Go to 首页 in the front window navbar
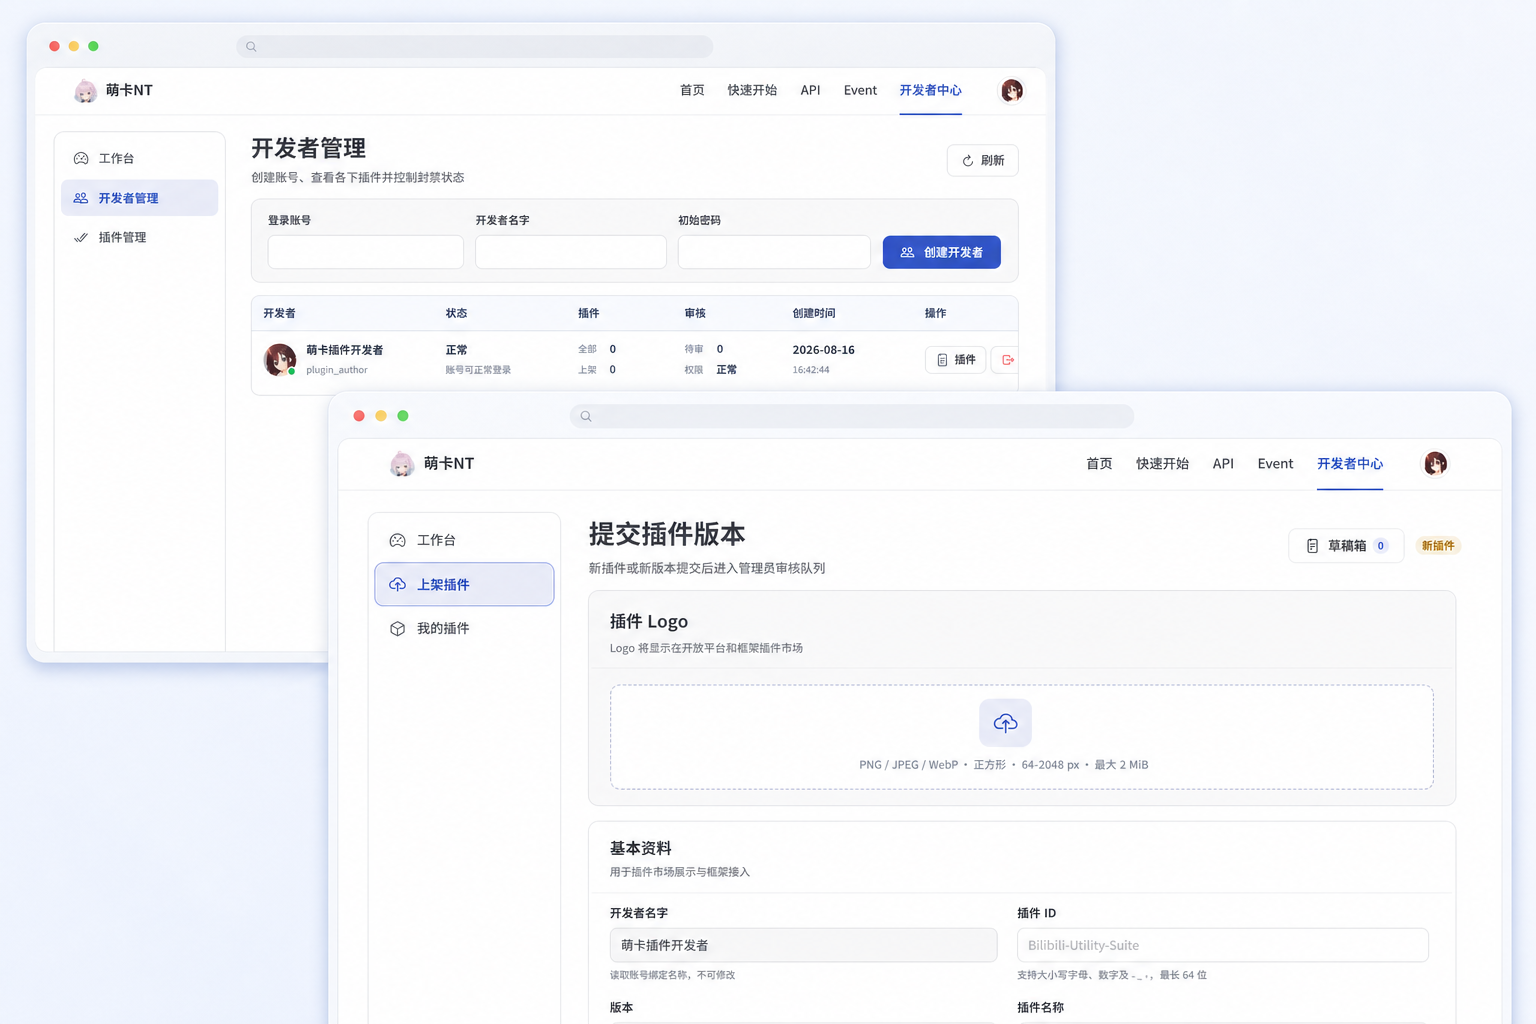 (1099, 464)
